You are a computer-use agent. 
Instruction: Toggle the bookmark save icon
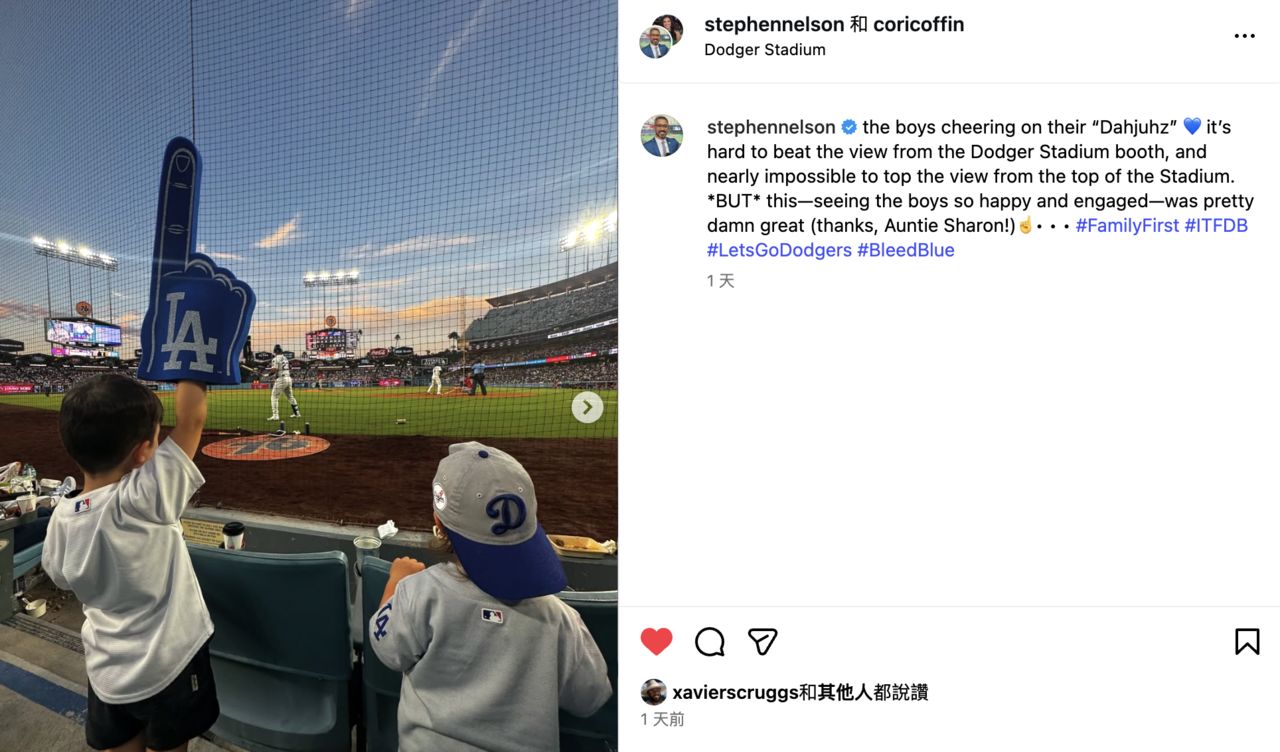click(1246, 642)
